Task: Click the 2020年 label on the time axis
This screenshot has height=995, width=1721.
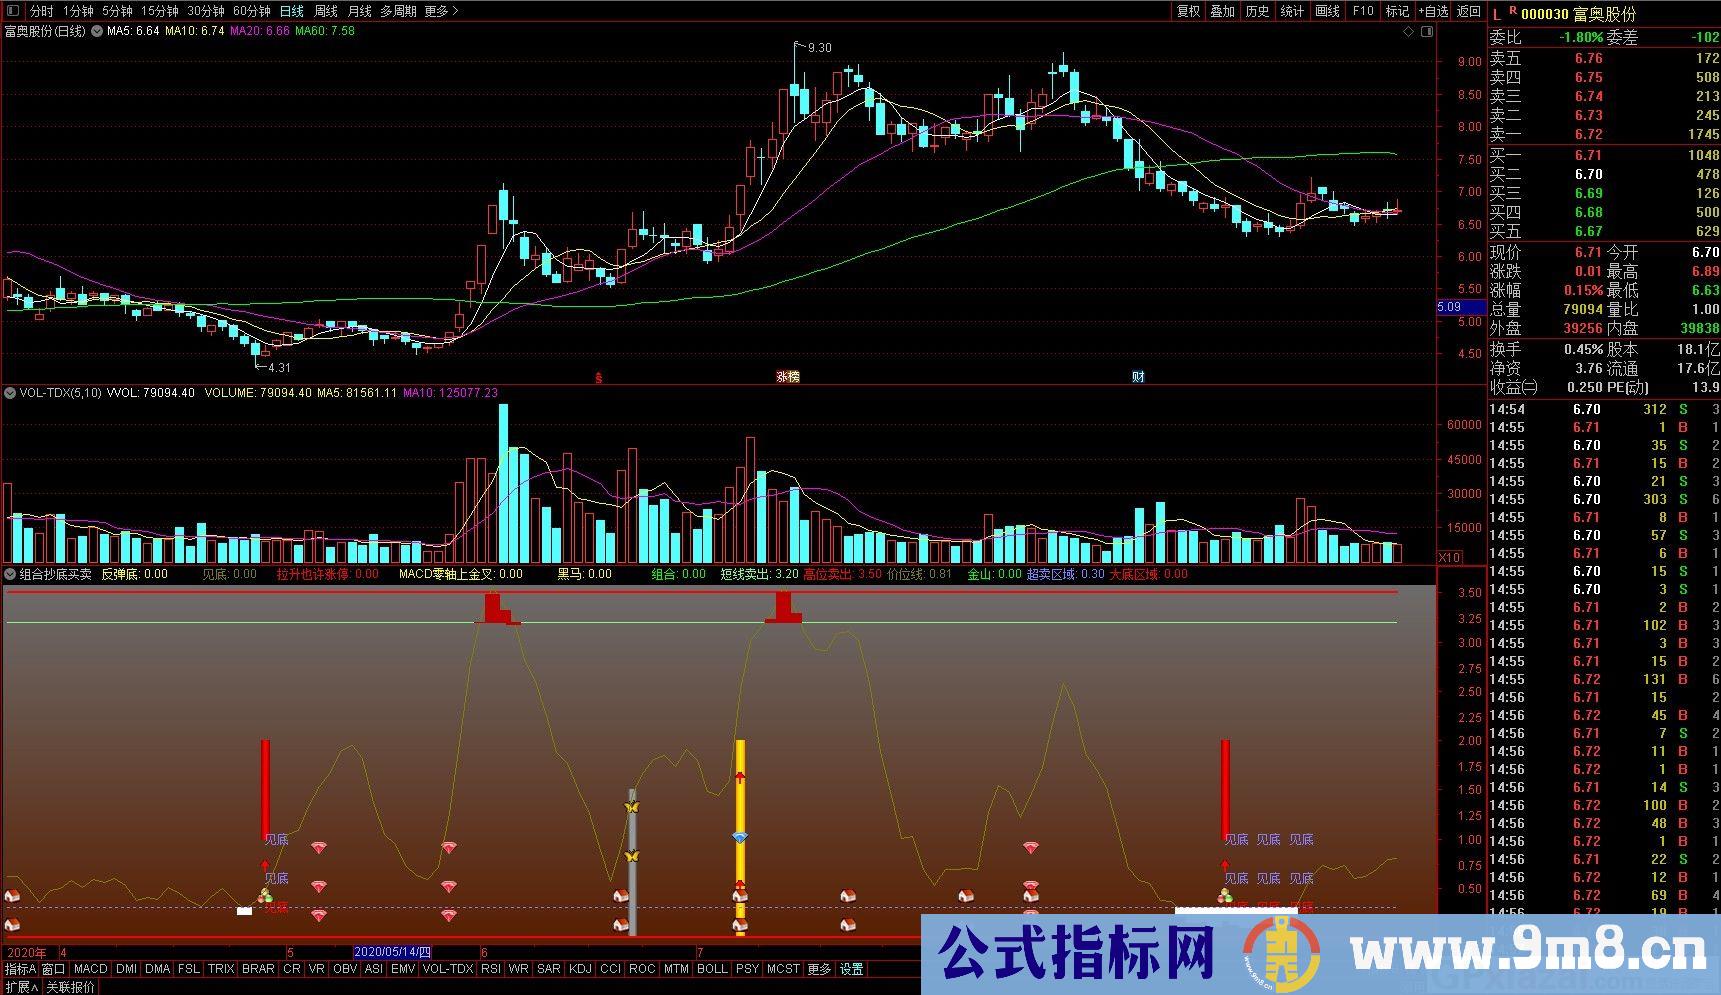Action: point(27,952)
